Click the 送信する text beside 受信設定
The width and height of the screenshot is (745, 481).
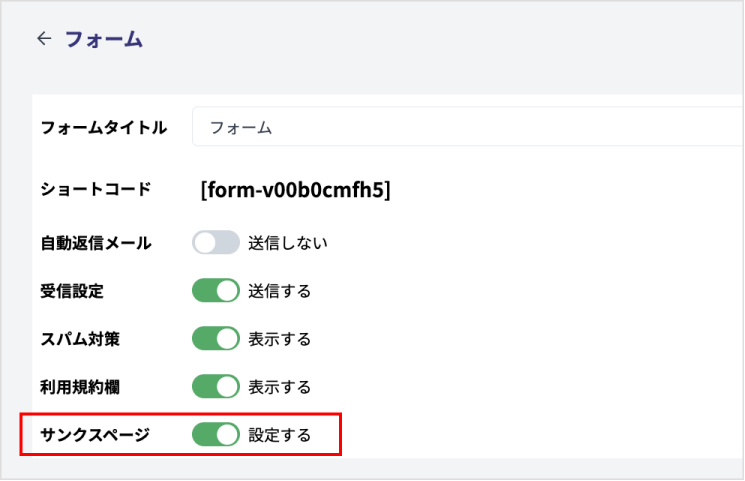coord(280,292)
